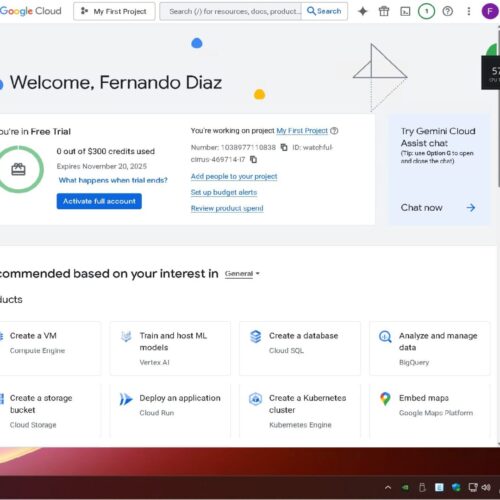Open My First Project selector
This screenshot has width=500, height=500.
114,11
